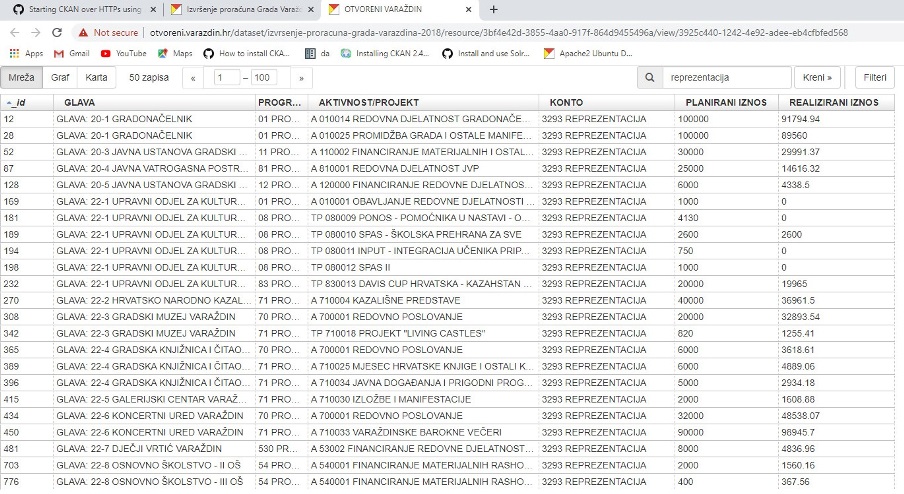
Task: Open the YouTube bookmark
Action: click(x=123, y=53)
